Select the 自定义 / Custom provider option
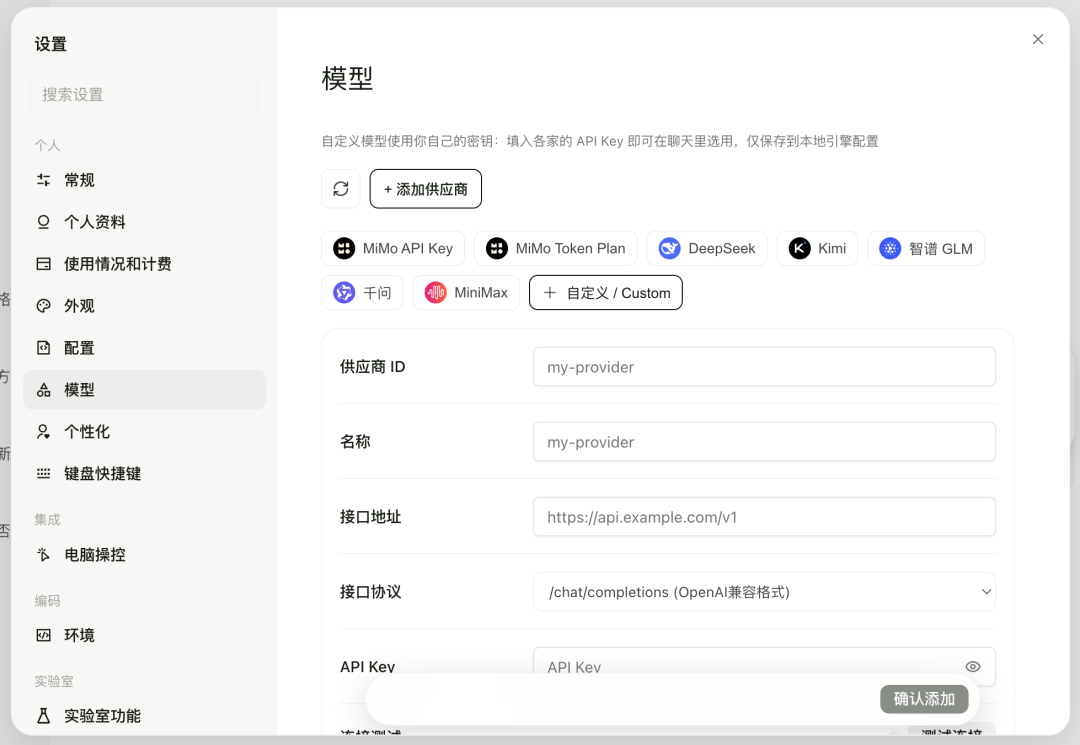The width and height of the screenshot is (1080, 745). pyautogui.click(x=605, y=293)
